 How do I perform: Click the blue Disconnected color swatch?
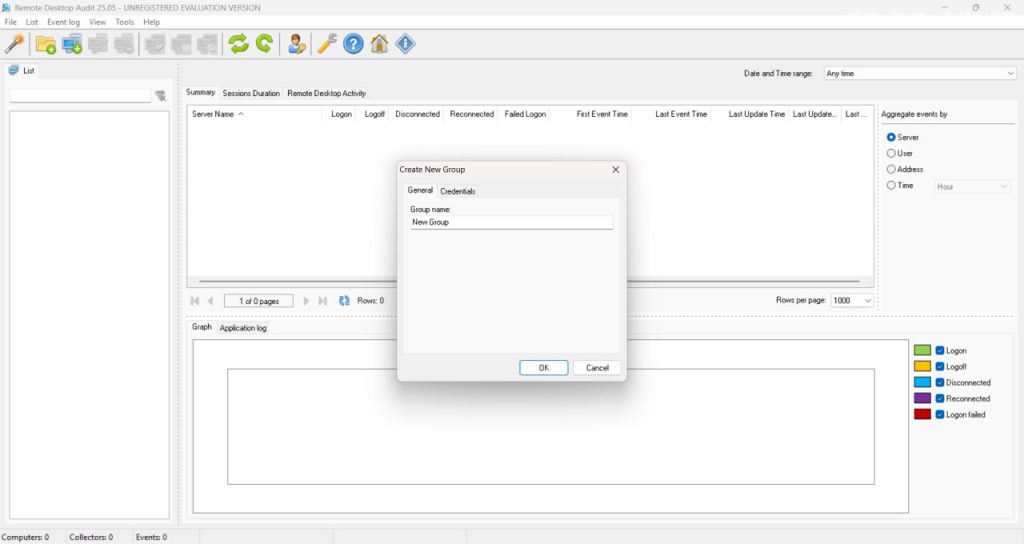(x=922, y=383)
